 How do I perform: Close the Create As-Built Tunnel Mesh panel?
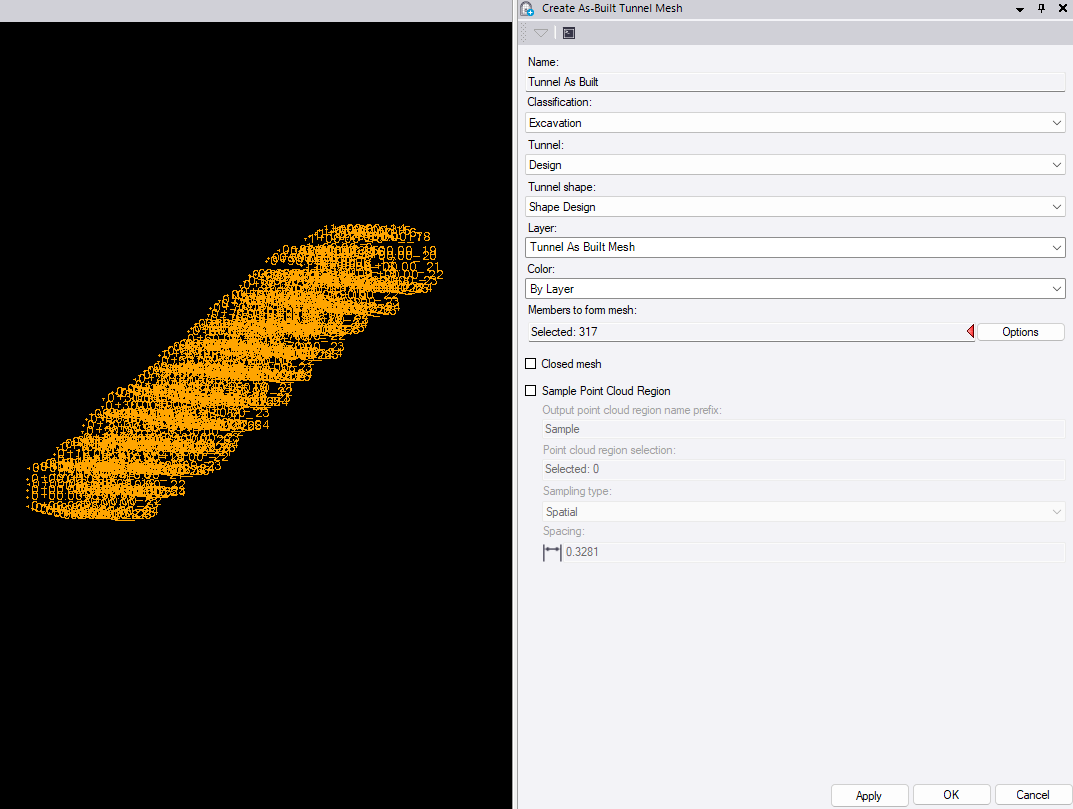[1063, 8]
